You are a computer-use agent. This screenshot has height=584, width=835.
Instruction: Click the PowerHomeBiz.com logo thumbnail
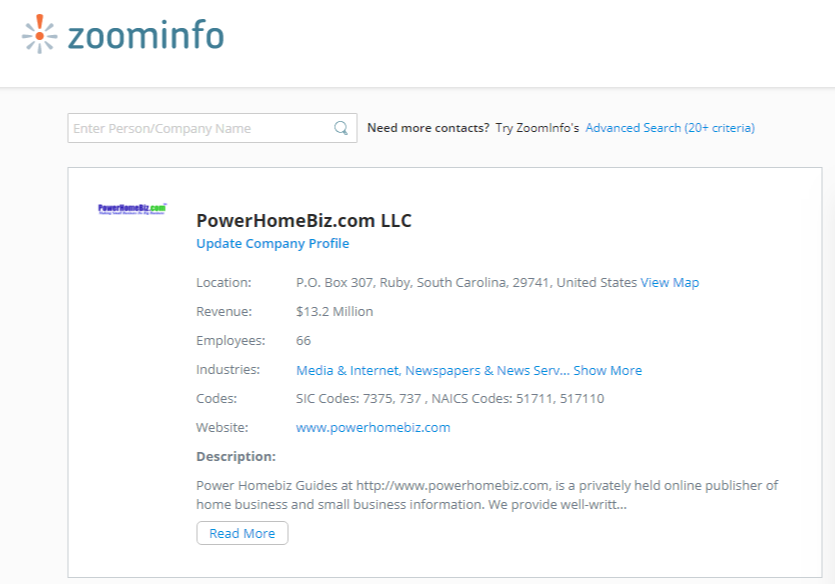(x=132, y=209)
